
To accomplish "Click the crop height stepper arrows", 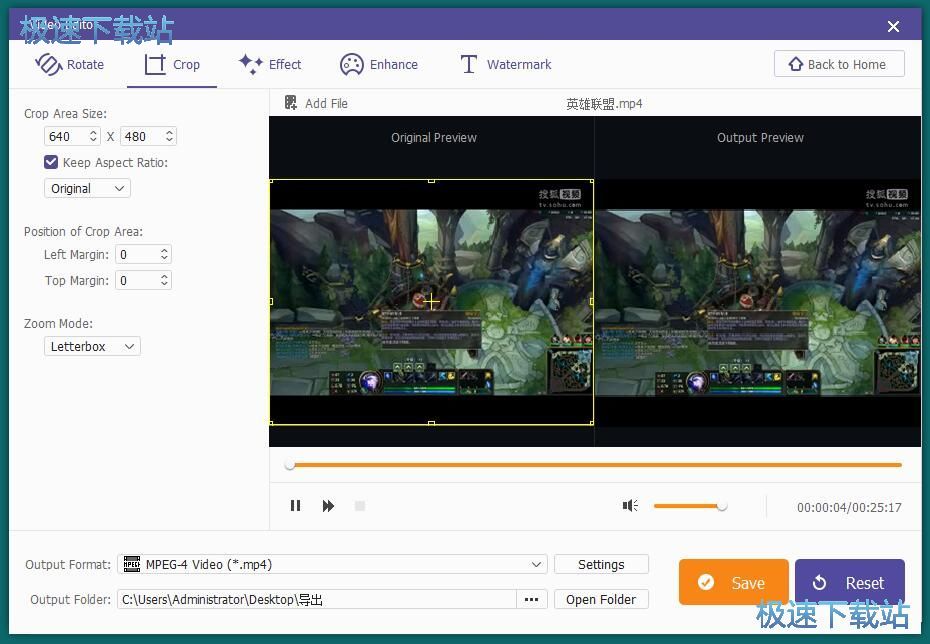I will pyautogui.click(x=170, y=136).
